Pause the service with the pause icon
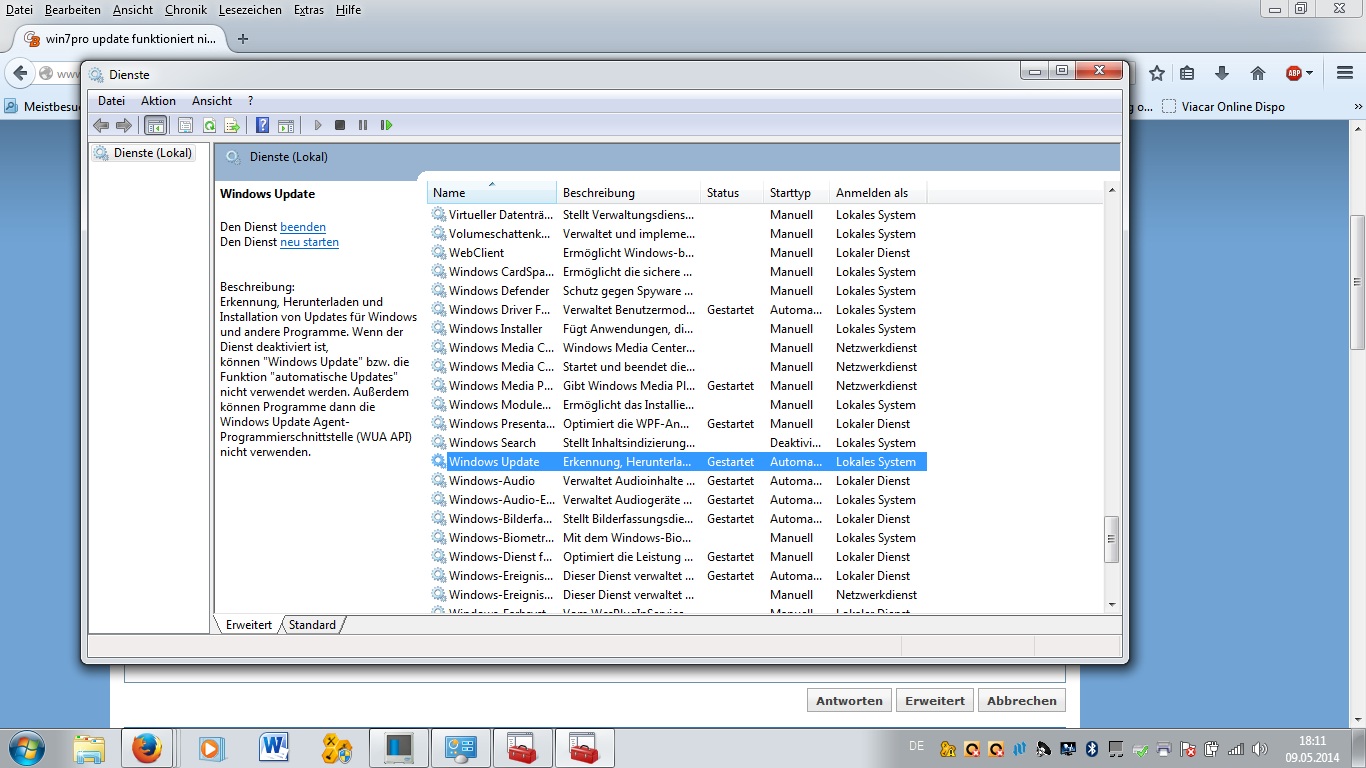The width and height of the screenshot is (1366, 768). pyautogui.click(x=363, y=125)
